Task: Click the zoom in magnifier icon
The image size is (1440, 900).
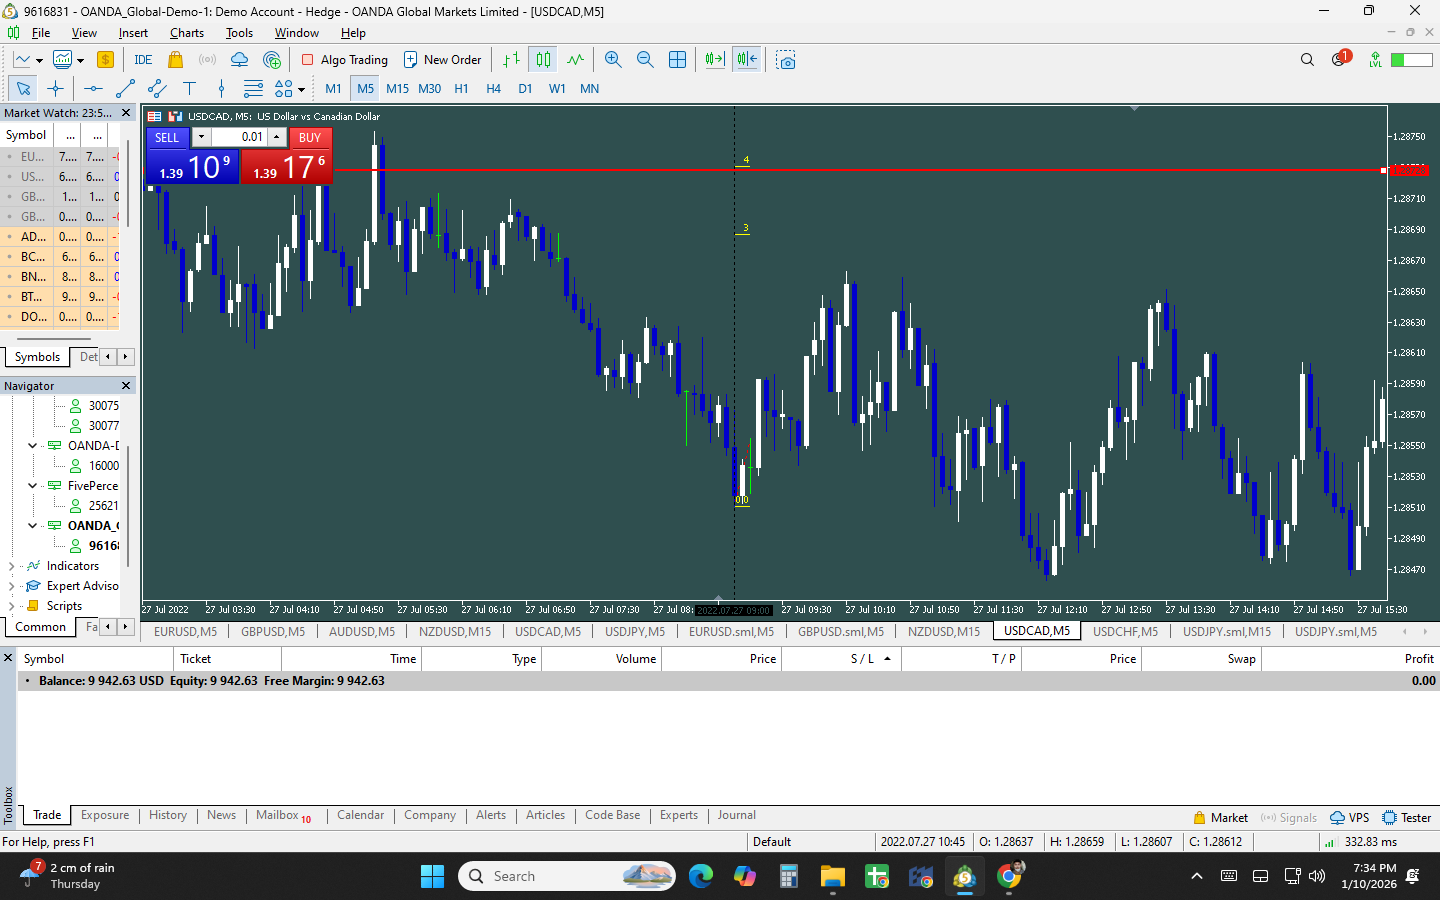Action: tap(613, 60)
